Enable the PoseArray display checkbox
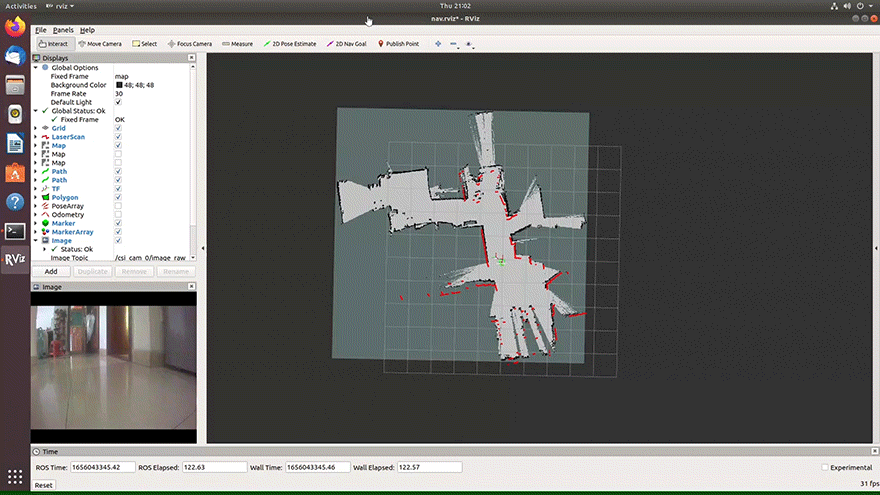 click(119, 206)
